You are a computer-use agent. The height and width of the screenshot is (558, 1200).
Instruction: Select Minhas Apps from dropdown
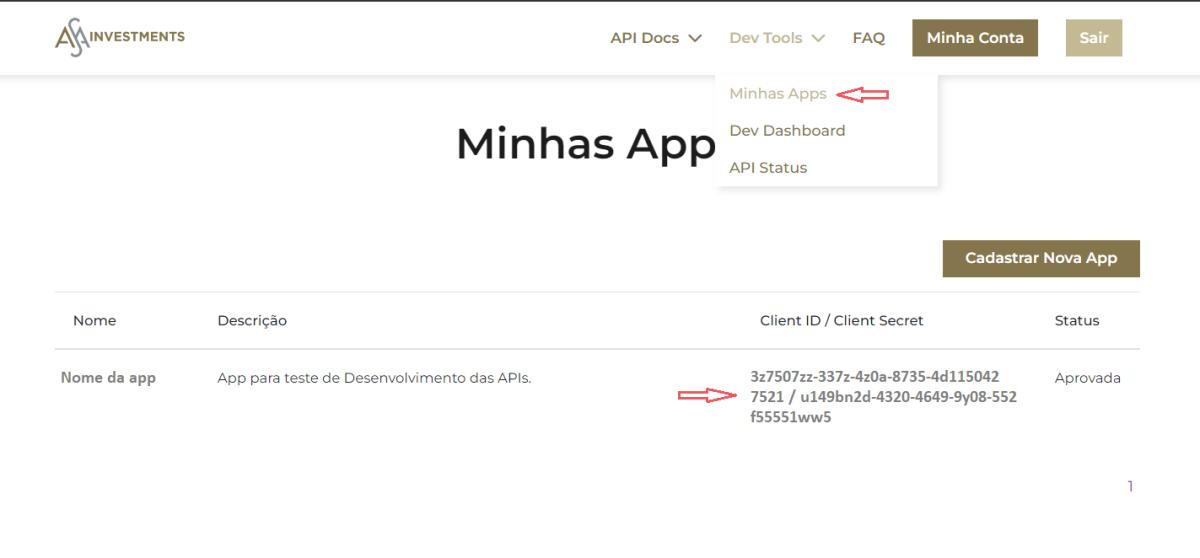pos(778,94)
